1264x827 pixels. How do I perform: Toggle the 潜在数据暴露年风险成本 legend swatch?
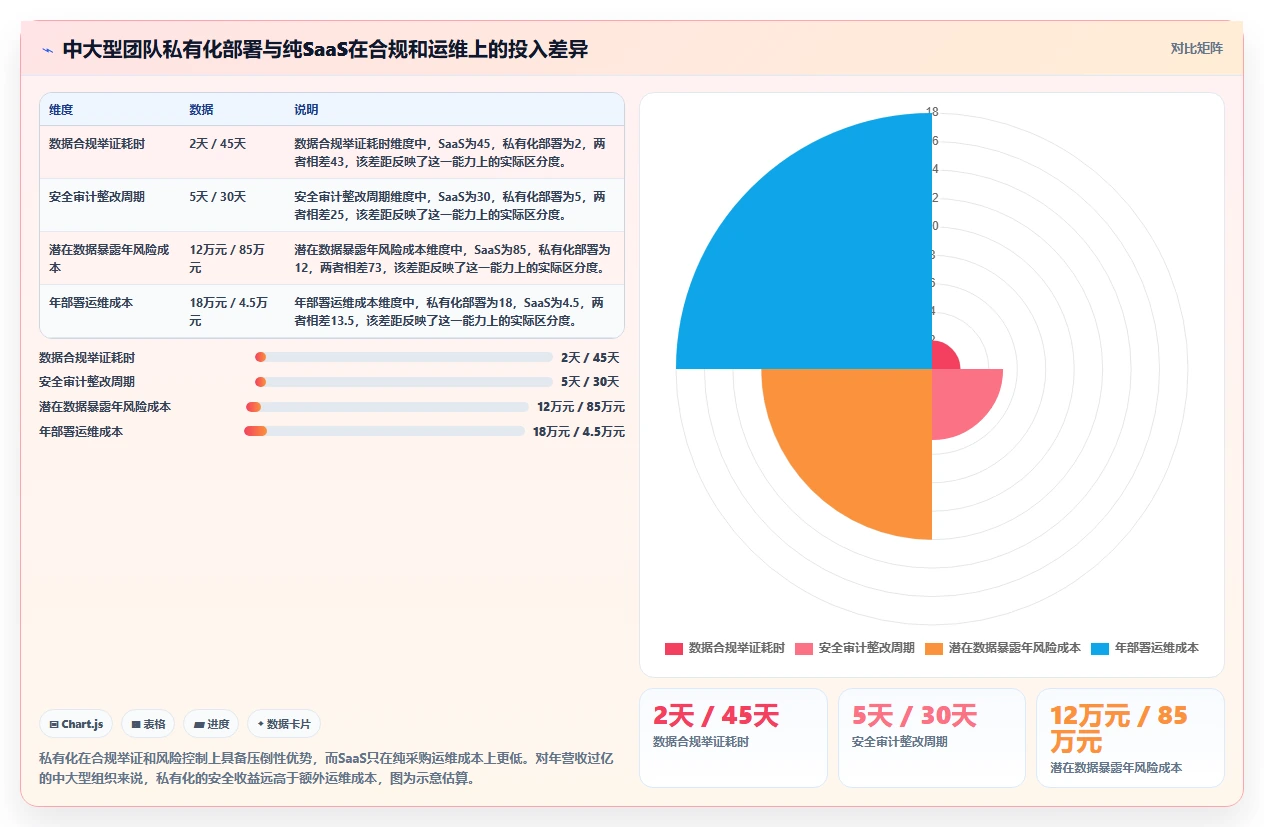934,648
